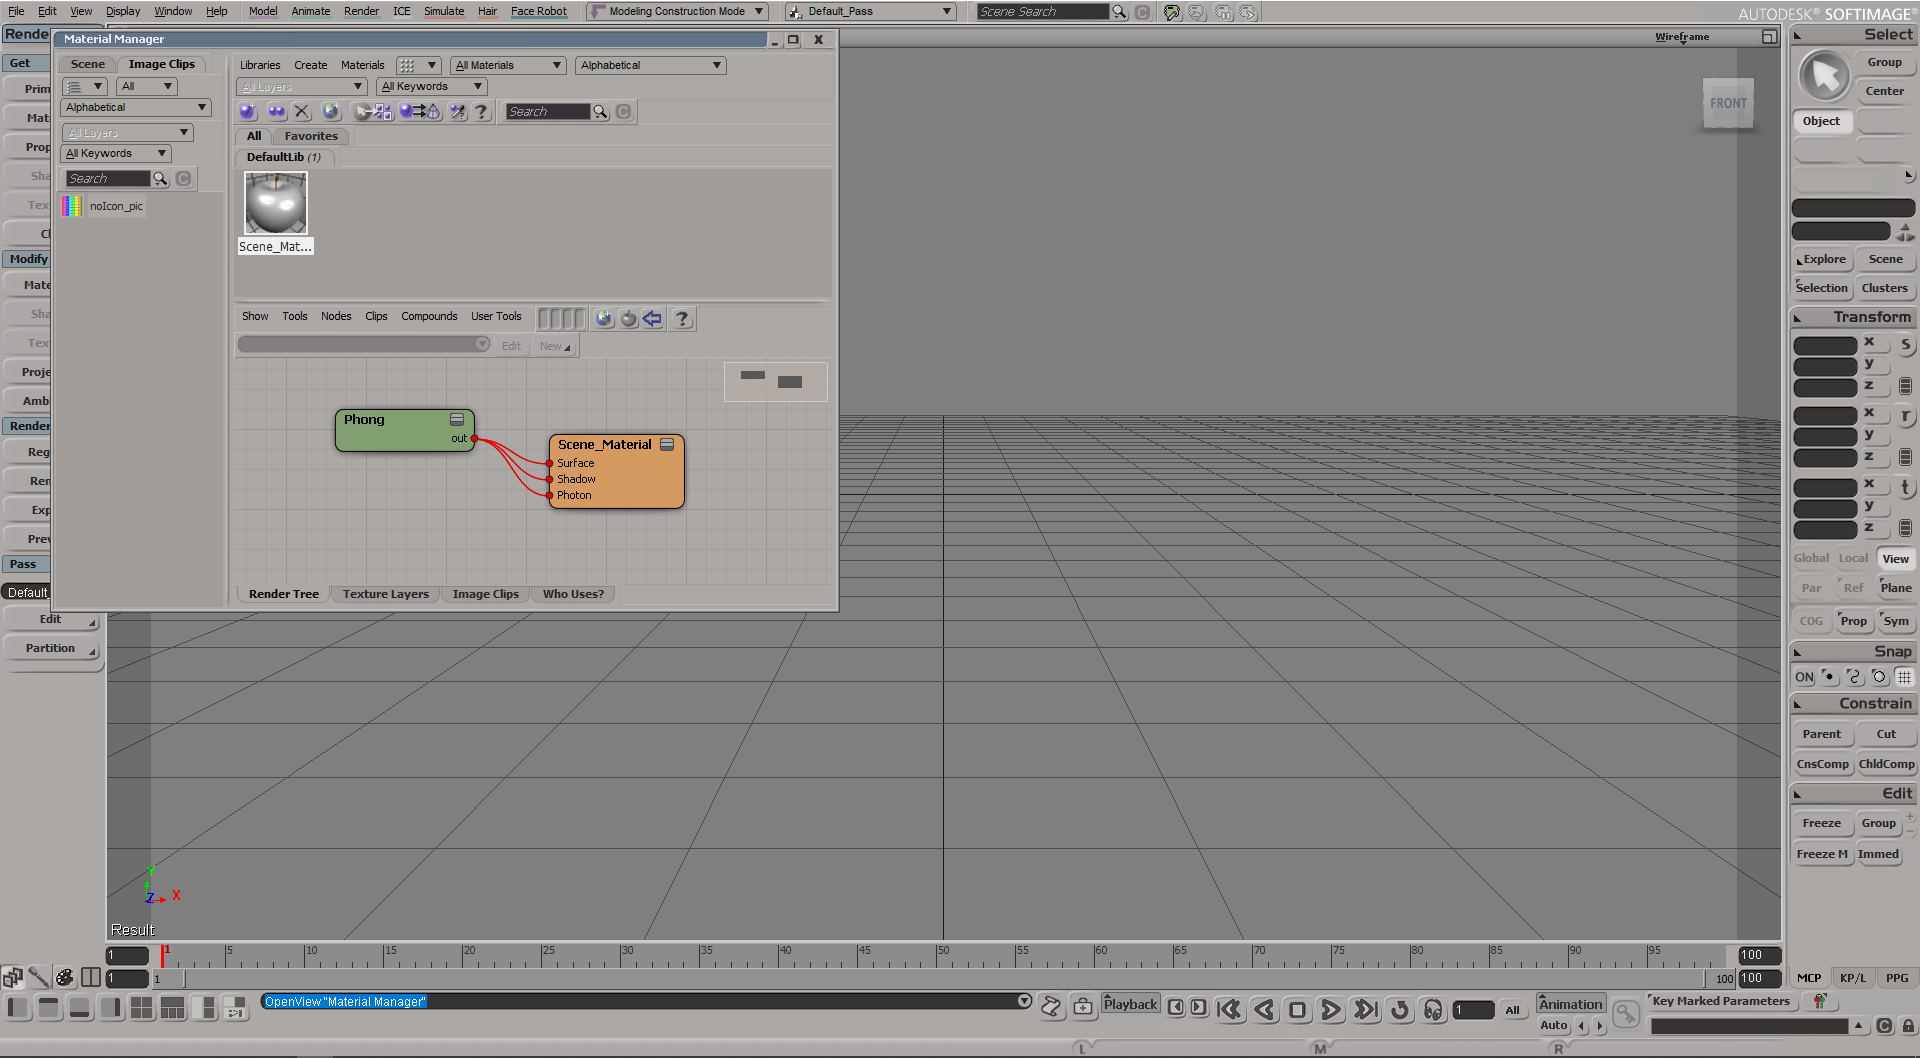Click the globe with plus icon

[331, 112]
